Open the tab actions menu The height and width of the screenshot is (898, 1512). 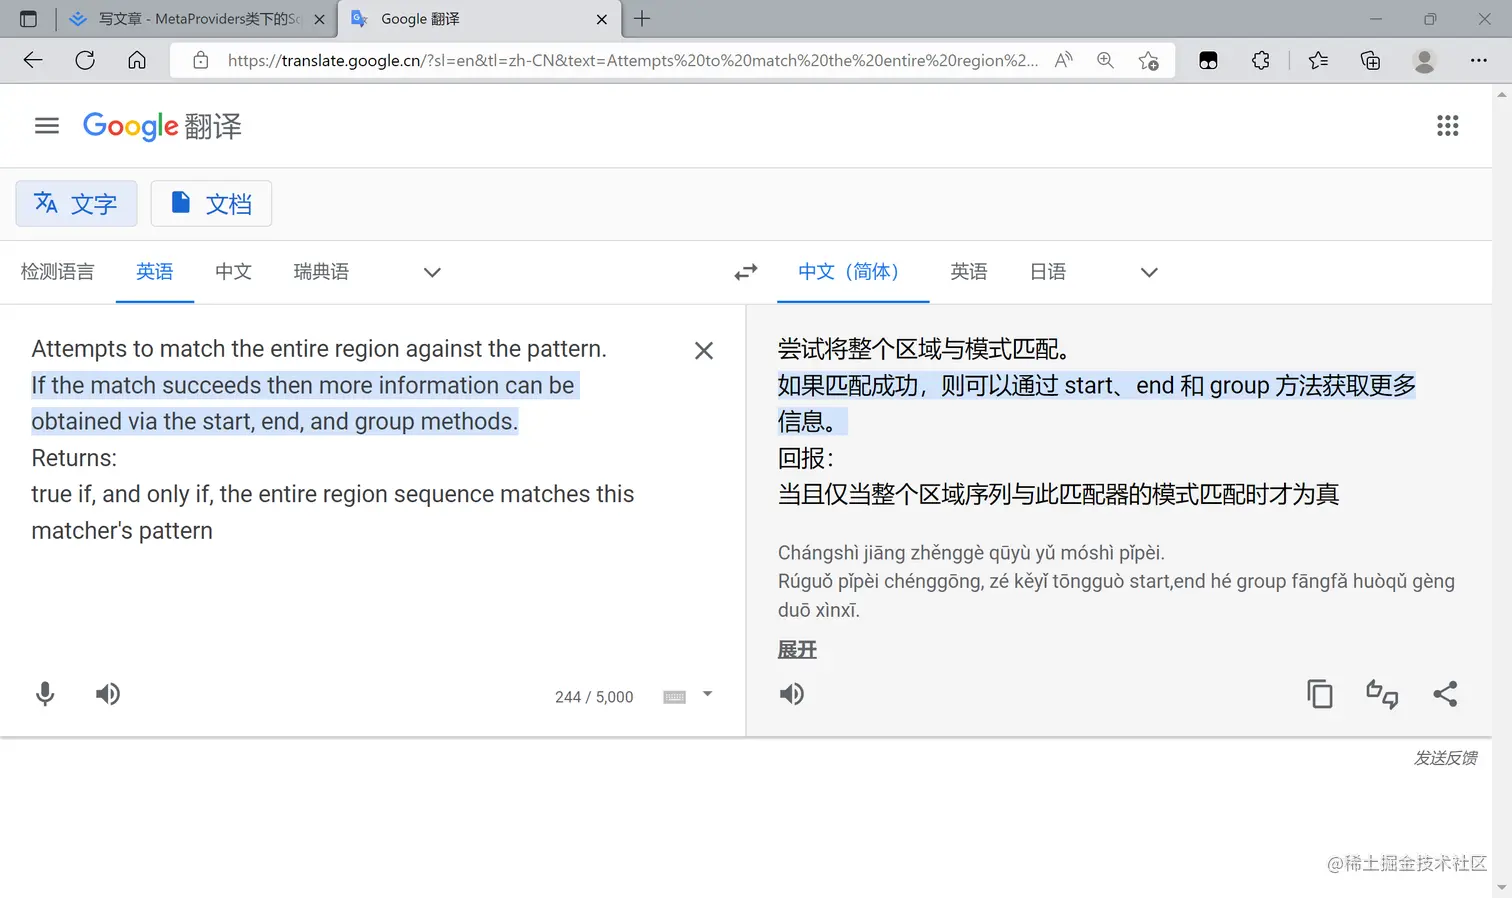tap(28, 19)
